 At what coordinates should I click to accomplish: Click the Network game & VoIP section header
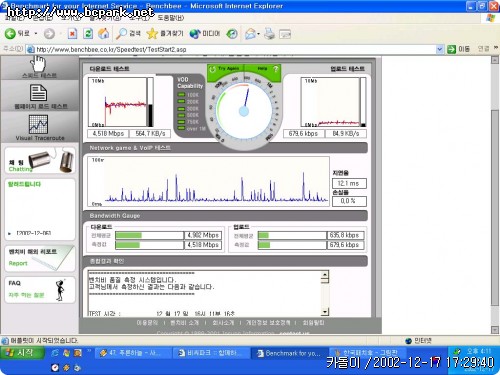130,148
